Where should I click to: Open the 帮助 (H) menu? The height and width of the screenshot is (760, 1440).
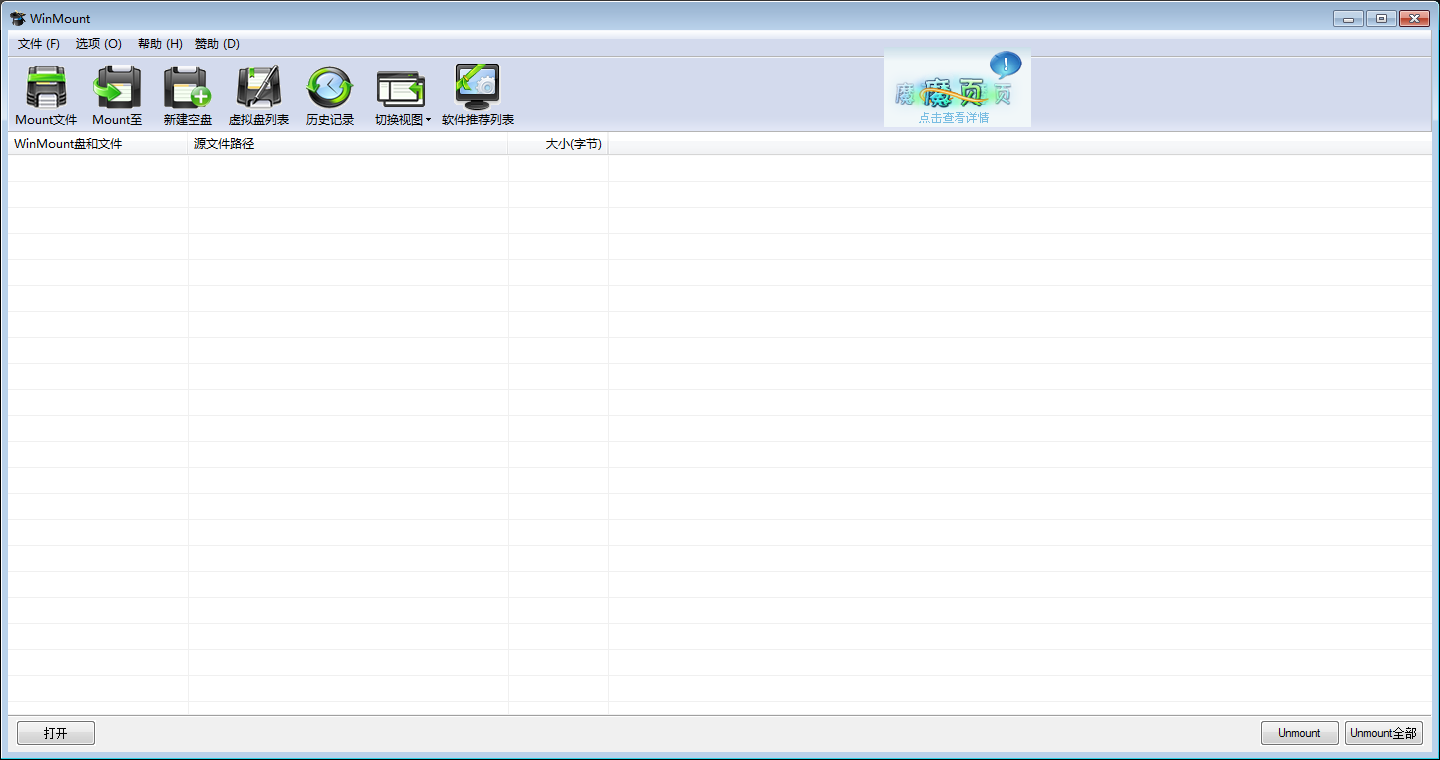tap(160, 44)
